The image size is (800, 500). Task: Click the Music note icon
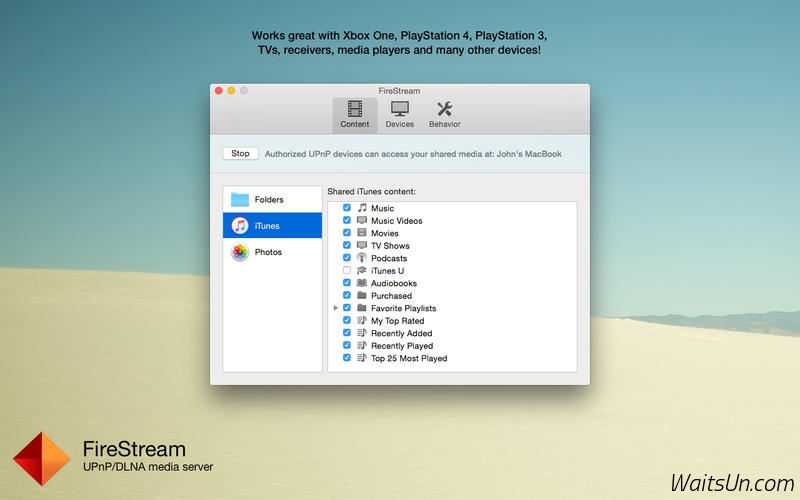(362, 208)
